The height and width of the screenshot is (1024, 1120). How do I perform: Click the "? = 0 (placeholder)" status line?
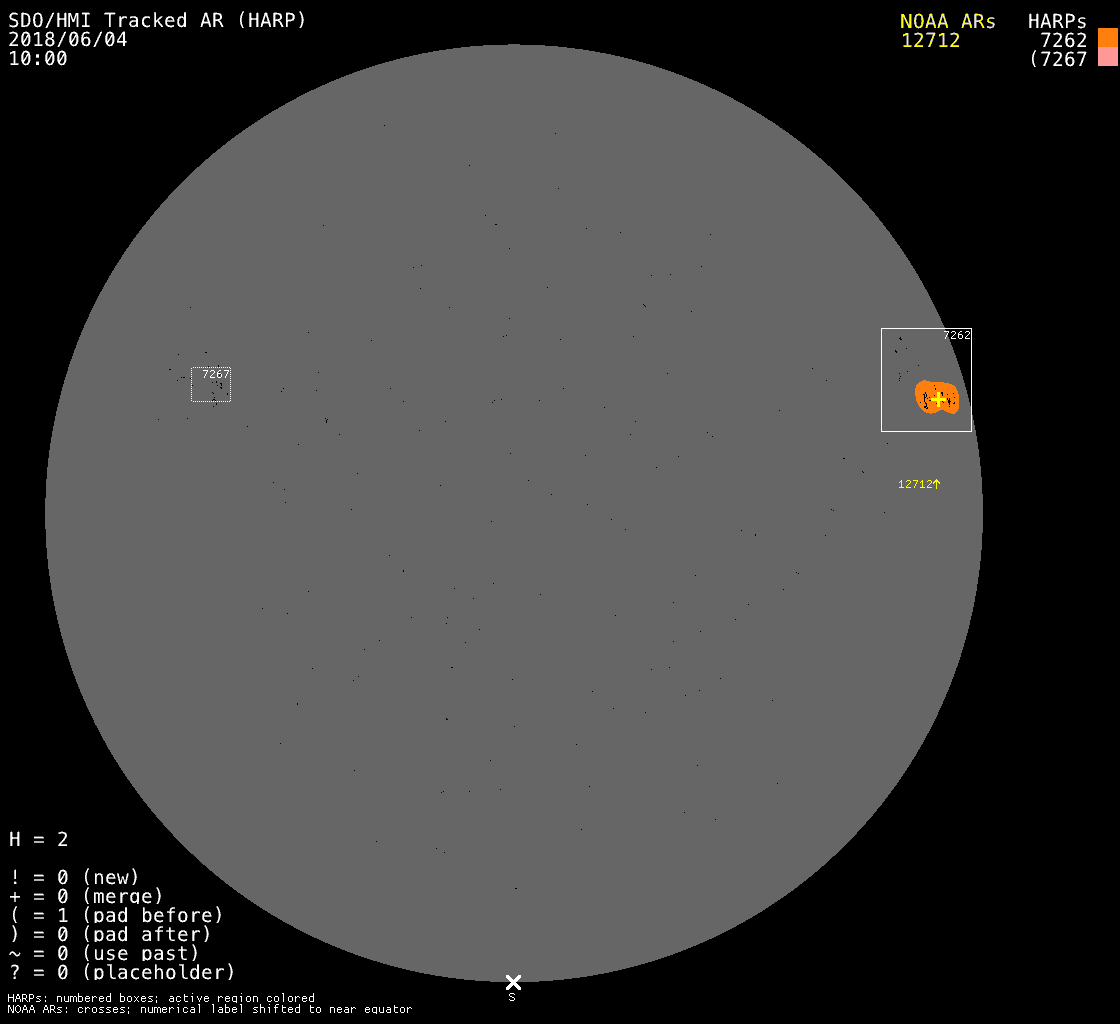(x=122, y=972)
